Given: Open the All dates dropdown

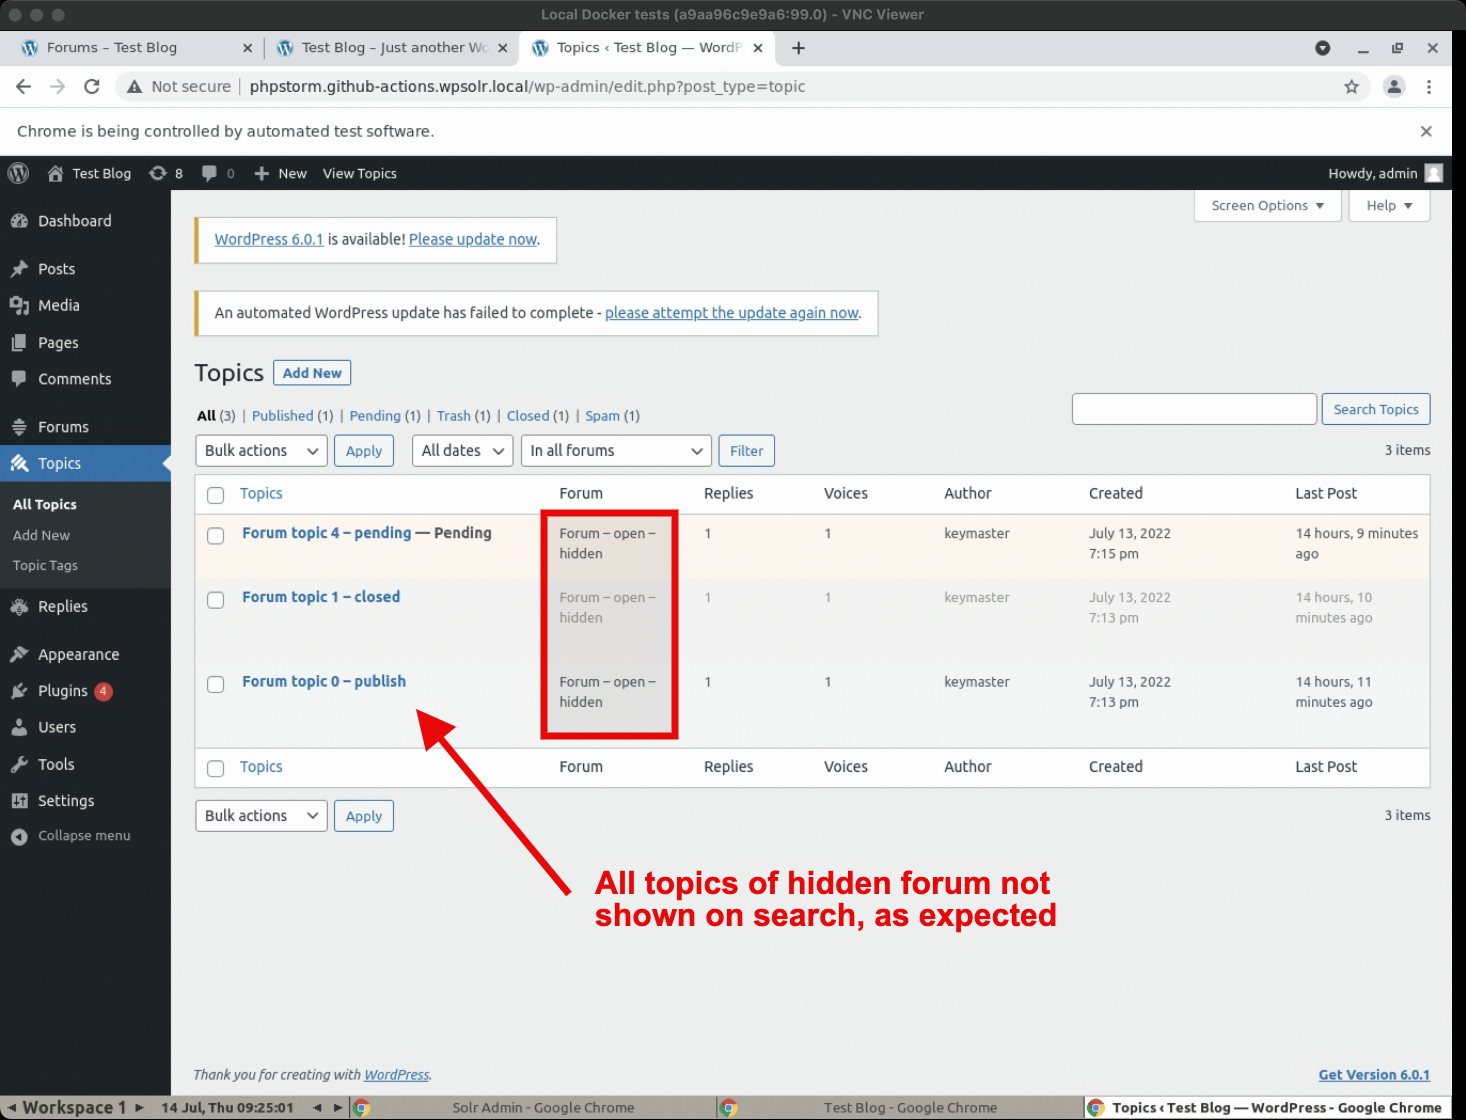Looking at the screenshot, I should [462, 451].
